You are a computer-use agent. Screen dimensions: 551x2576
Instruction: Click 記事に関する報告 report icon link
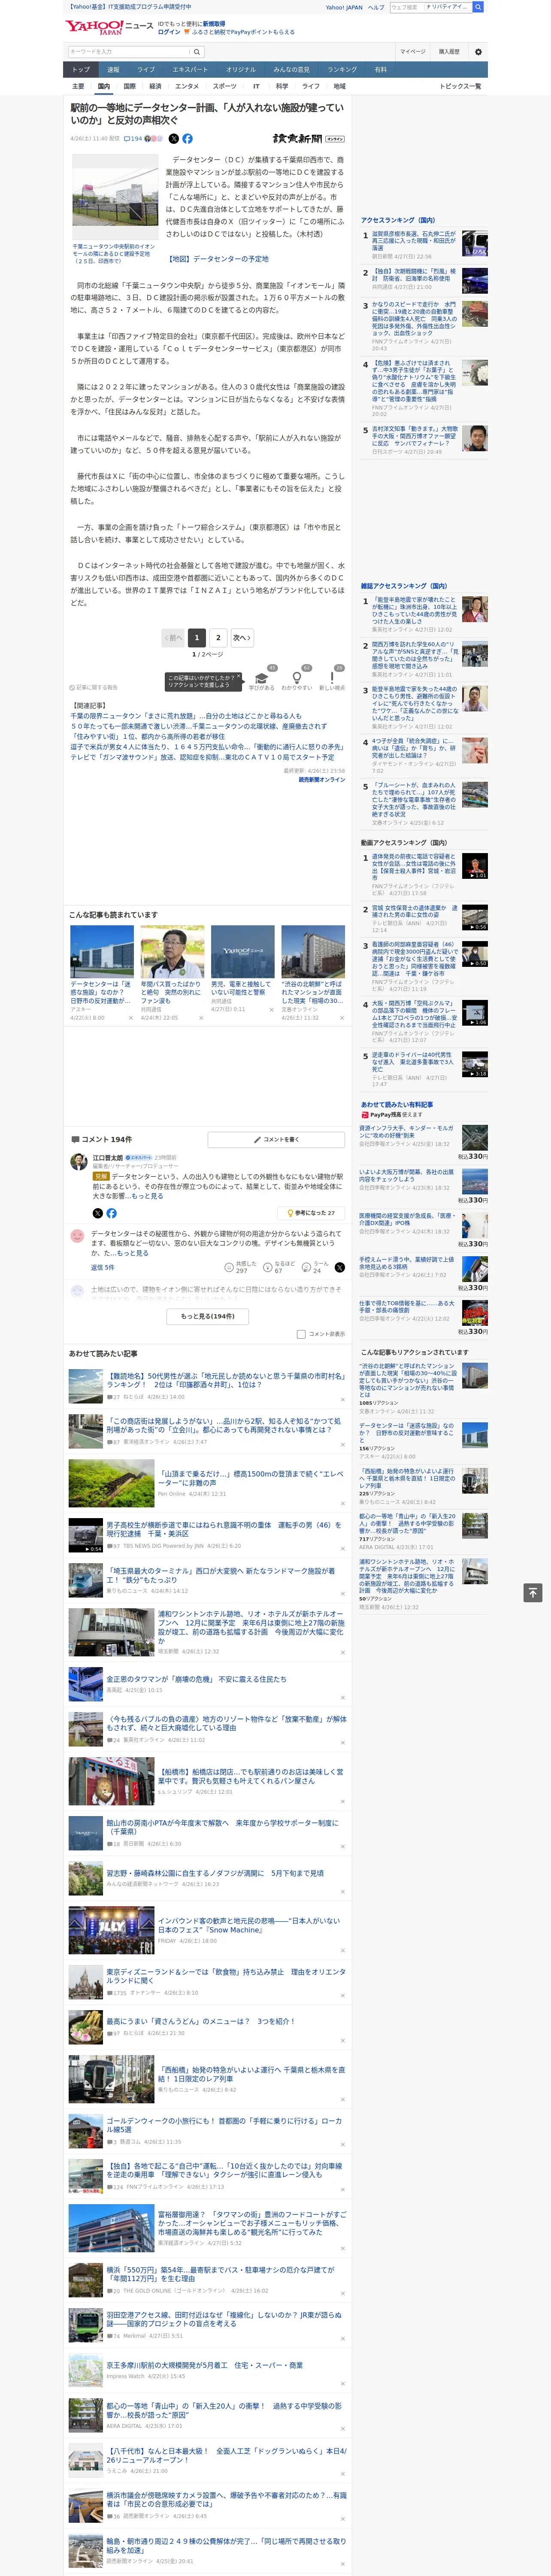coord(94,688)
